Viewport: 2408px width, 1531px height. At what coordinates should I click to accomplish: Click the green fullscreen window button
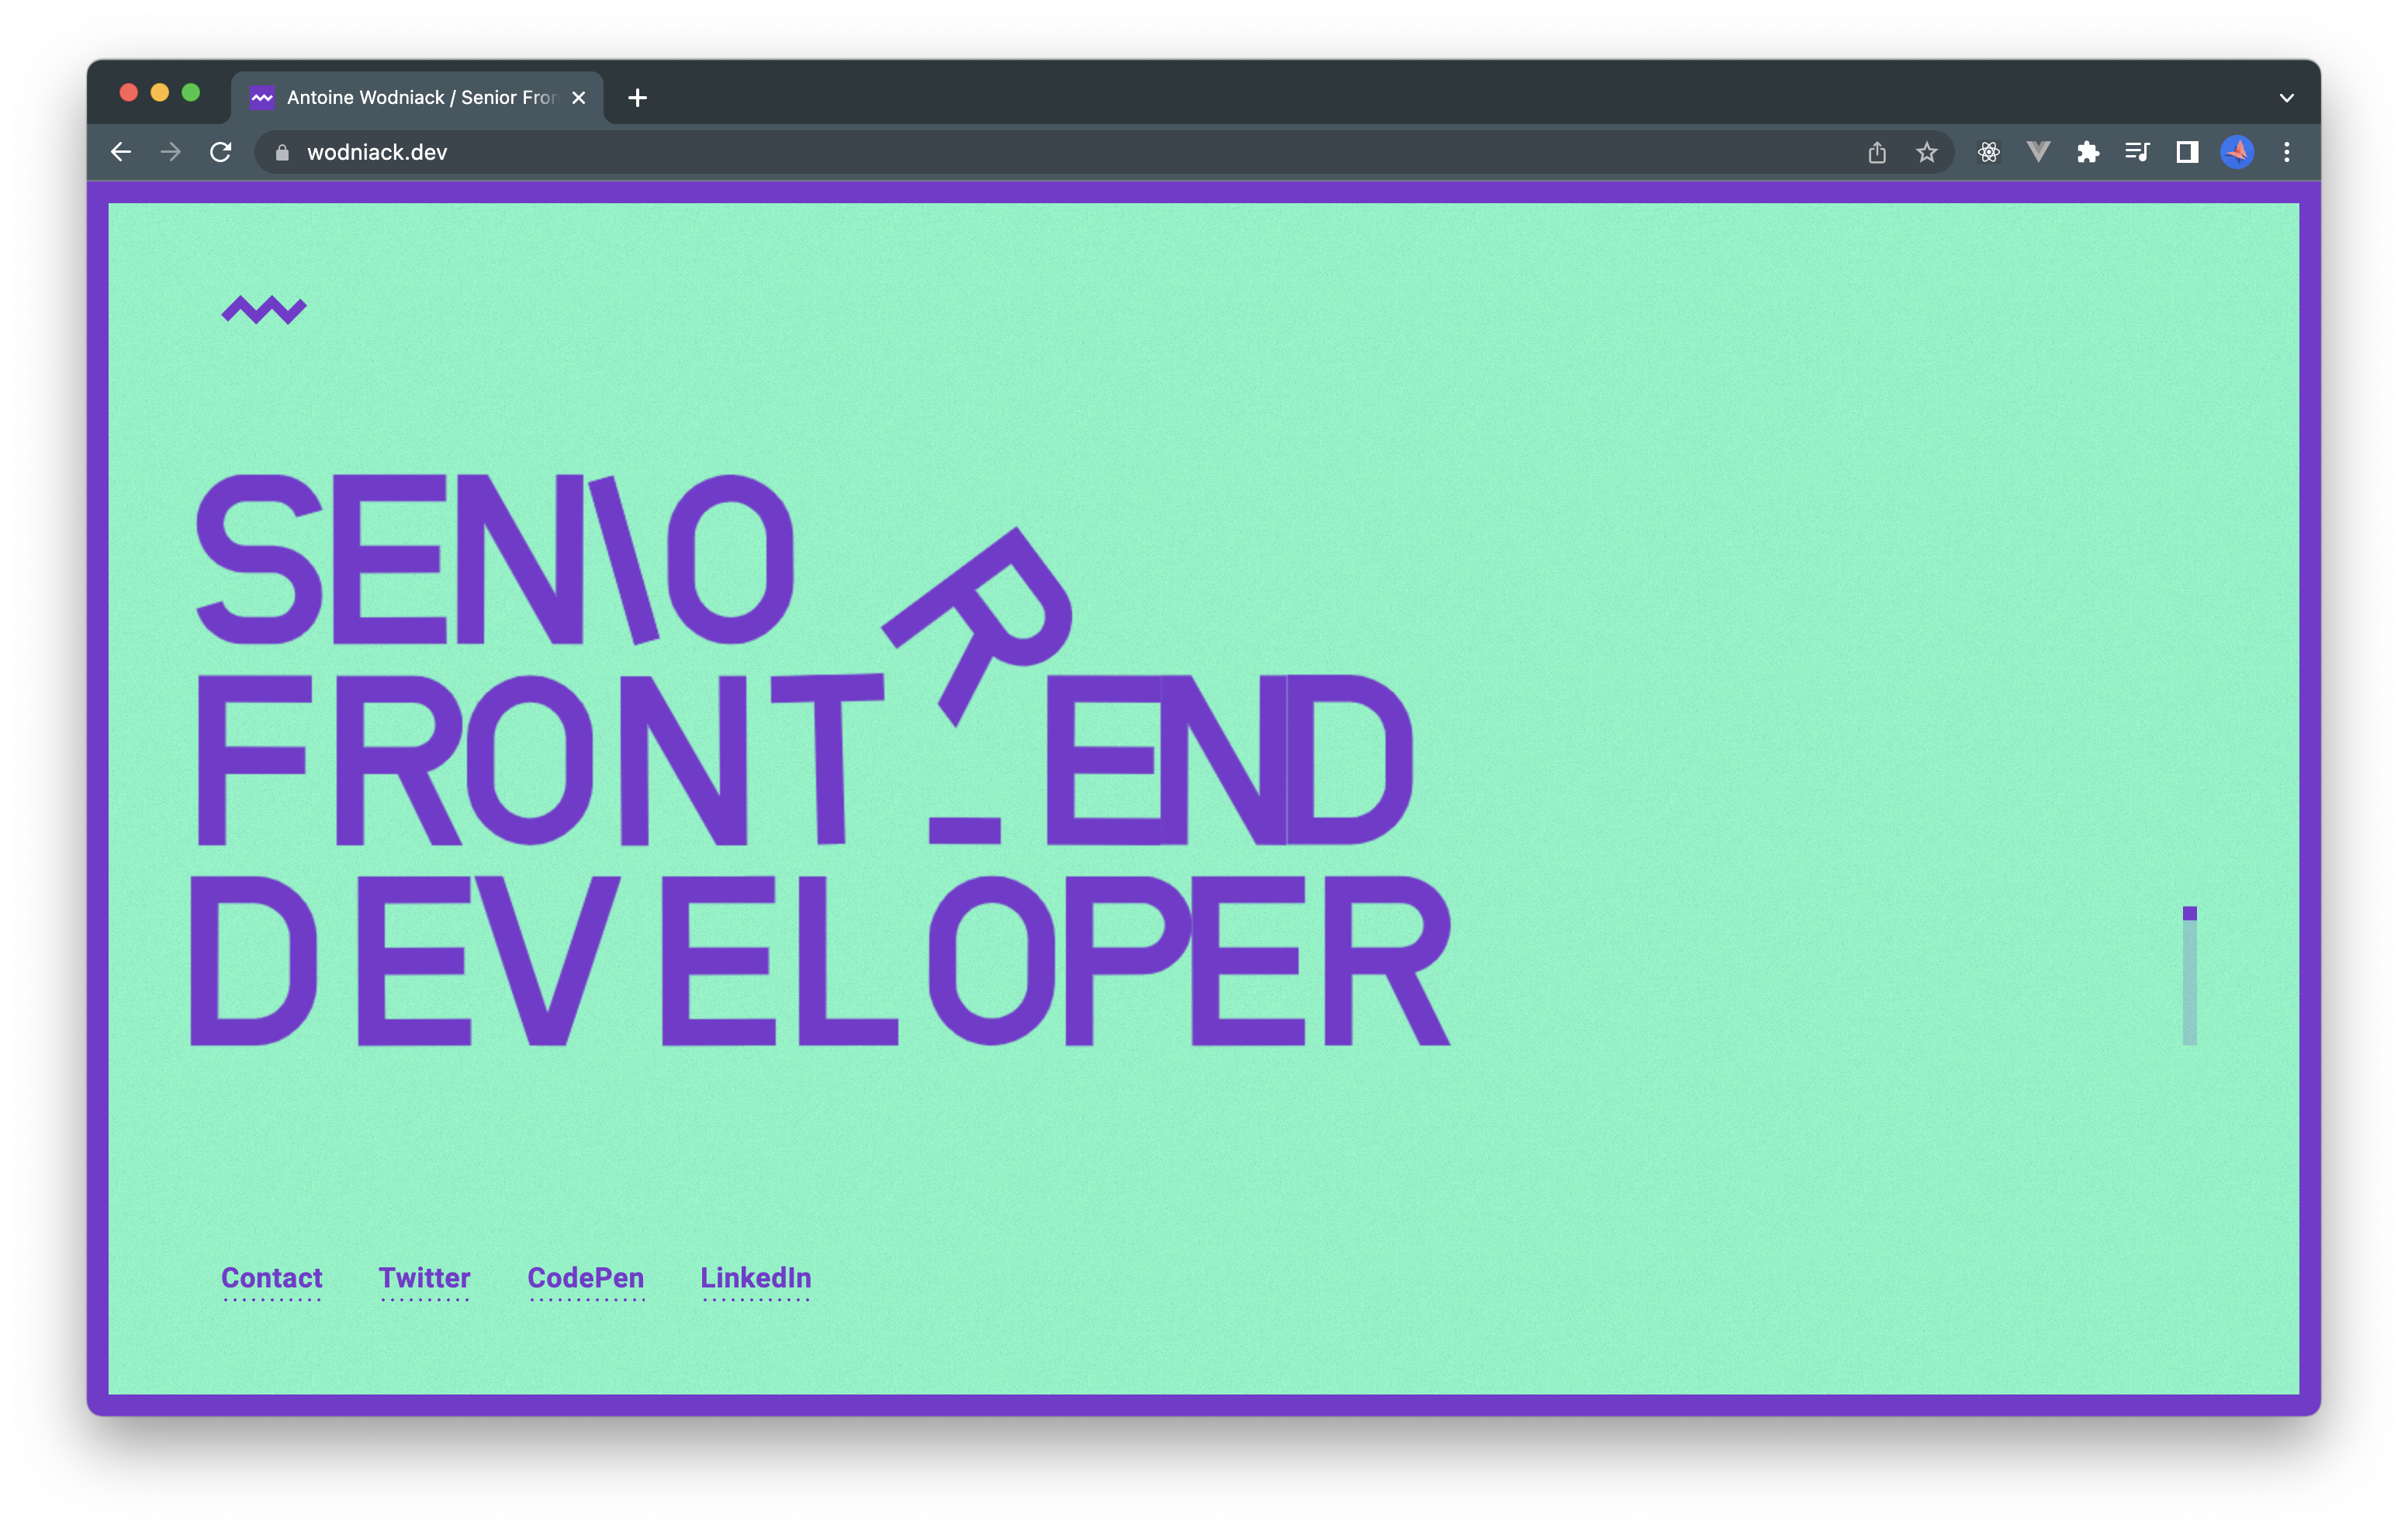[x=190, y=93]
